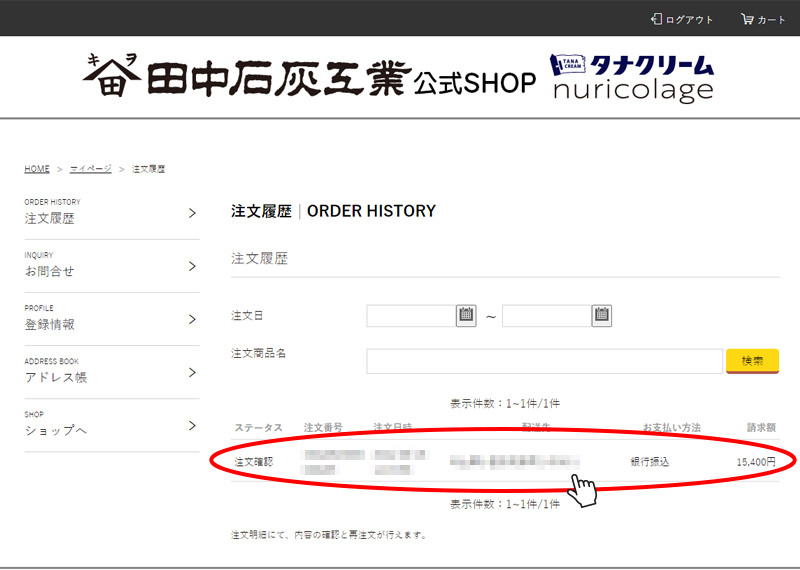Image resolution: width=800 pixels, height=570 pixels.
Task: Click the アドレス帳 sidebar arrow
Action: coord(192,372)
